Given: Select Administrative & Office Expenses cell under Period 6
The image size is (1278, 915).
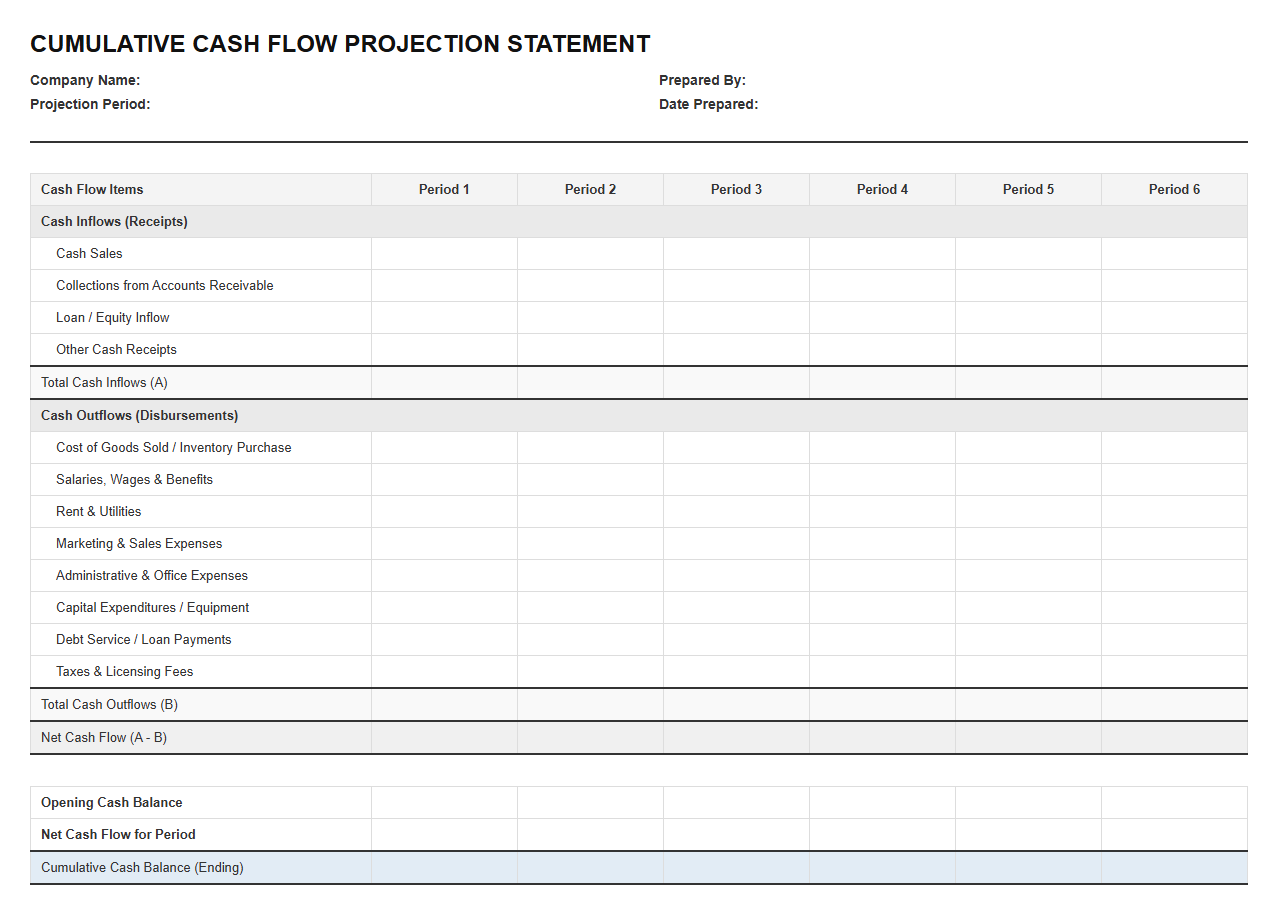Looking at the screenshot, I should (x=1174, y=575).
